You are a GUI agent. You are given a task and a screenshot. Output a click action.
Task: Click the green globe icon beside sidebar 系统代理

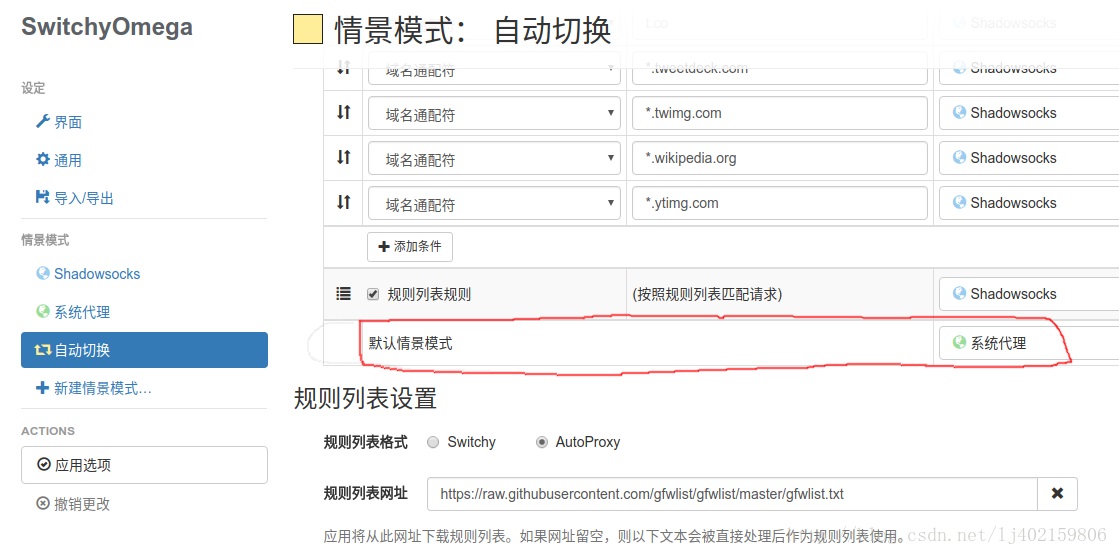point(42,312)
